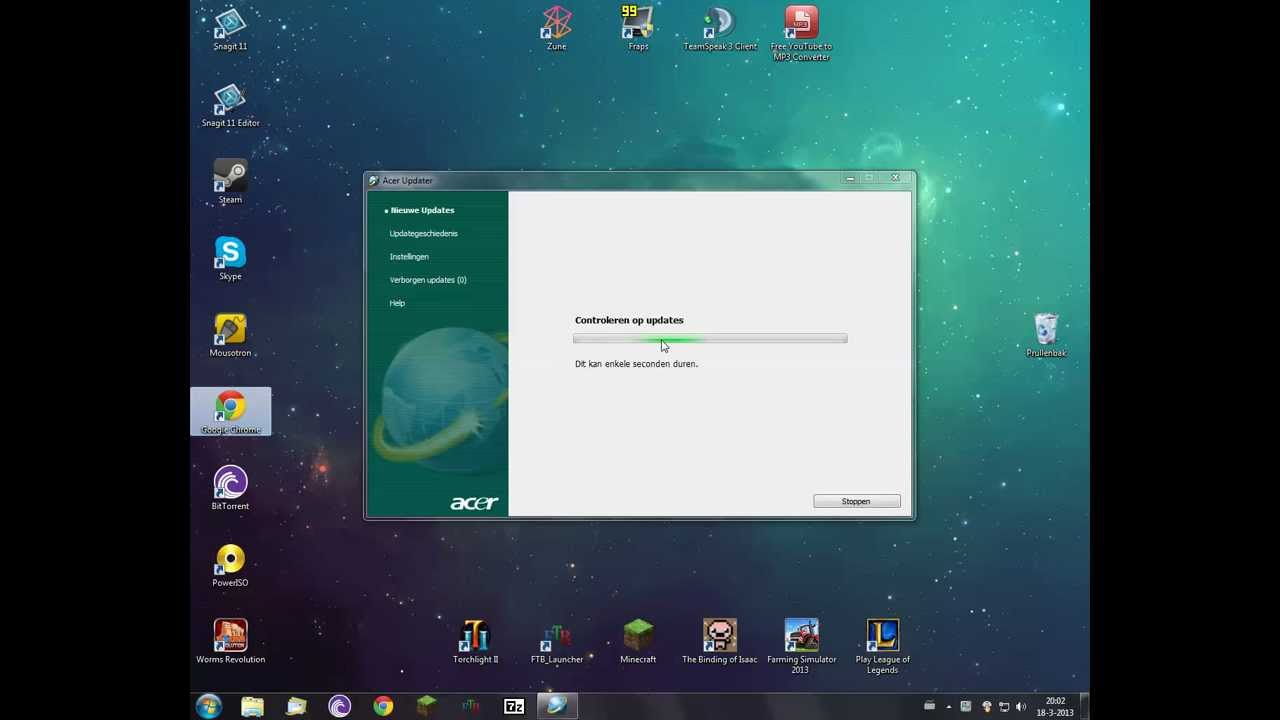Screen dimensions: 1280x720
Task: Open Minecraft block icon in taskbar
Action: point(427,707)
